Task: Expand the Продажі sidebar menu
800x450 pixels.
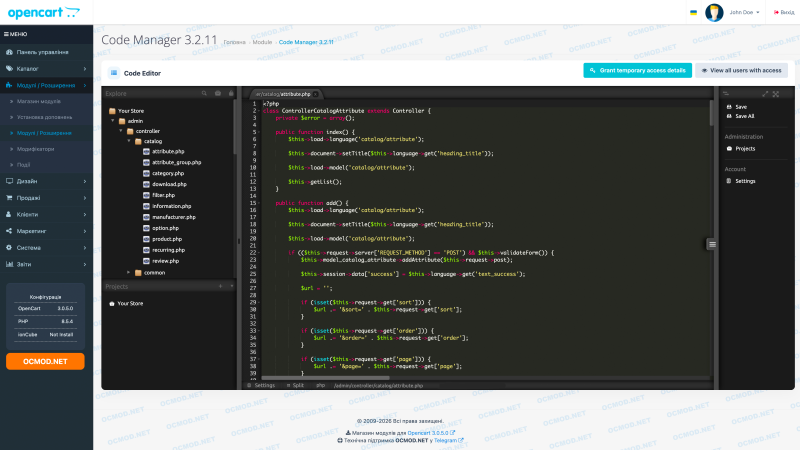Action: [x=46, y=197]
